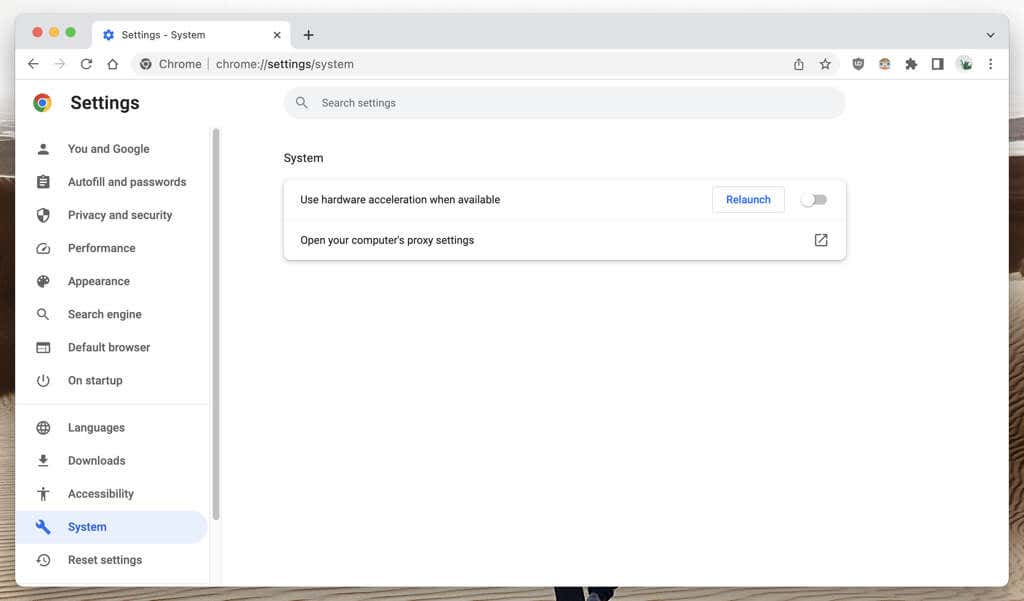The height and width of the screenshot is (601, 1024).
Task: Open the Chrome profile avatar
Action: pyautogui.click(x=965, y=63)
